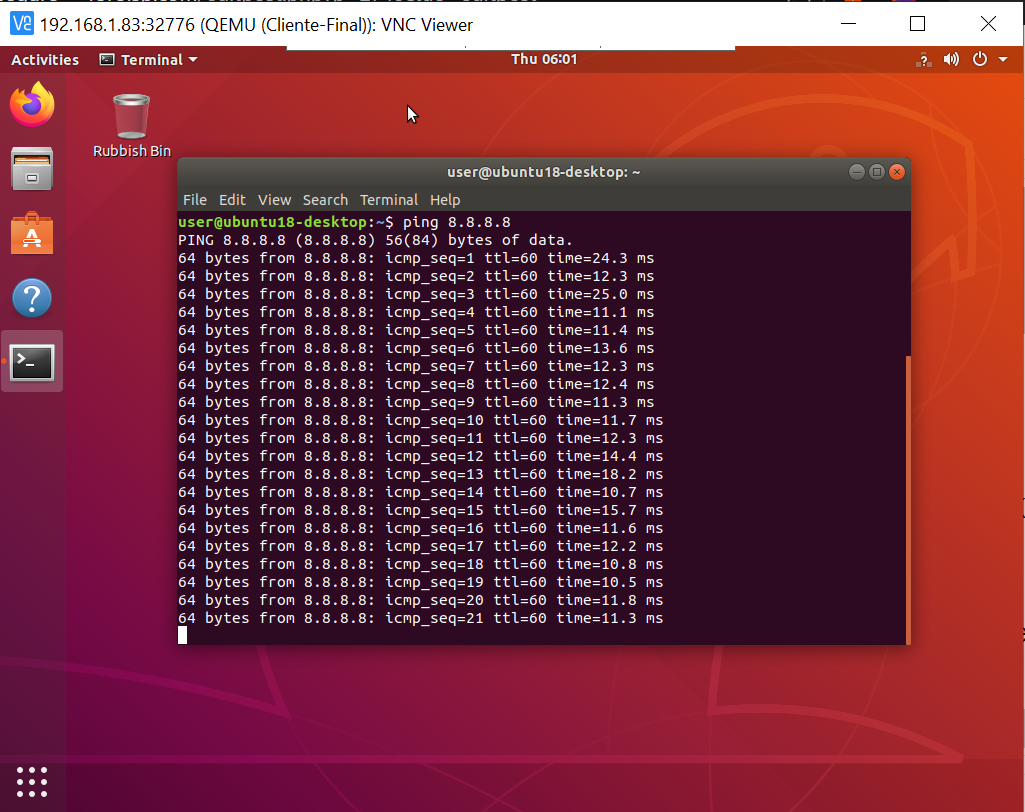Click the Activities button
The image size is (1025, 812).
point(45,60)
